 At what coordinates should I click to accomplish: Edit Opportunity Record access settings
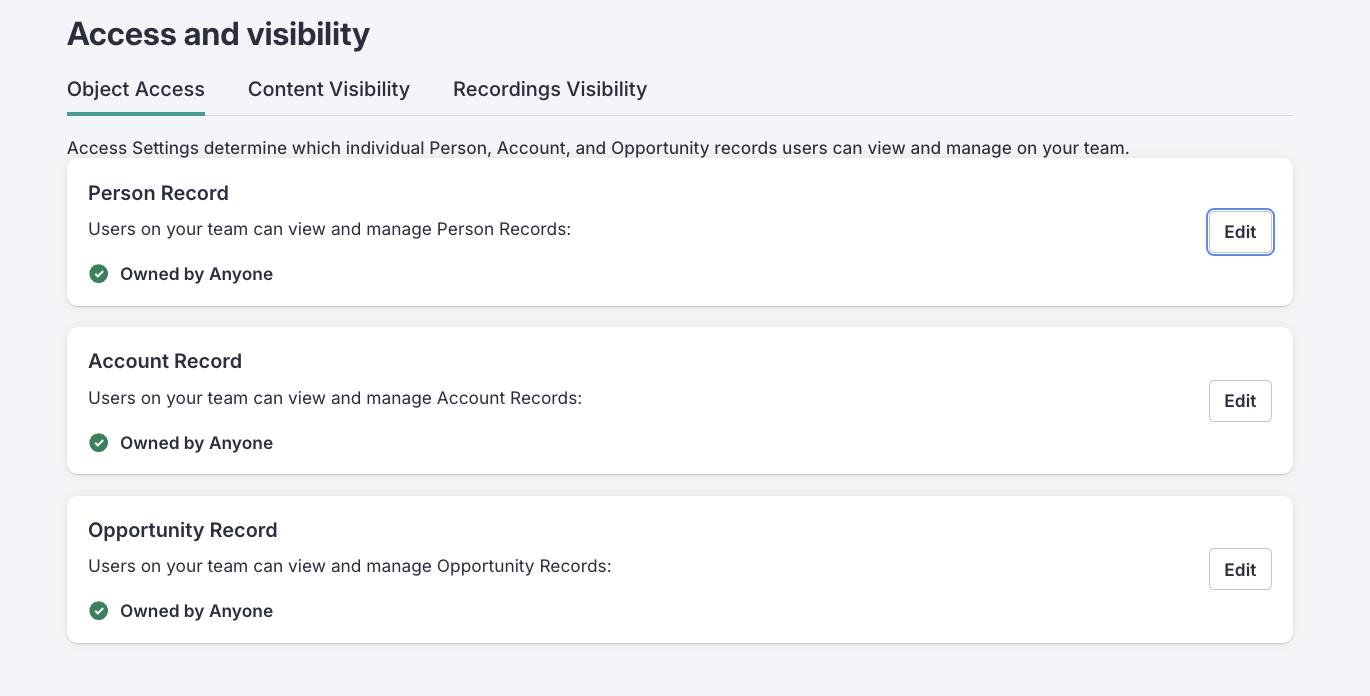(1240, 570)
